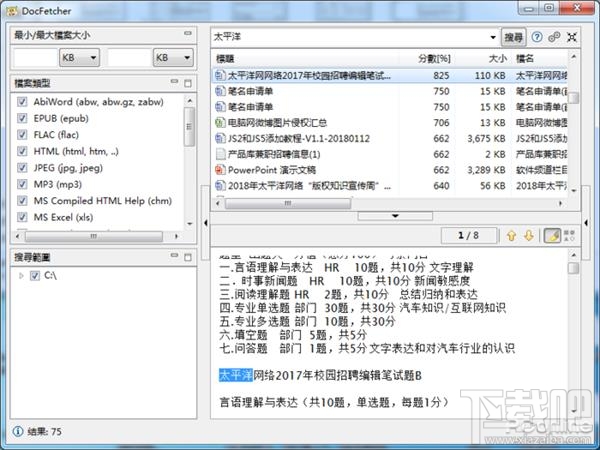Image resolution: width=600 pixels, height=450 pixels.
Task: Sort results by 大小 column
Action: (483, 59)
